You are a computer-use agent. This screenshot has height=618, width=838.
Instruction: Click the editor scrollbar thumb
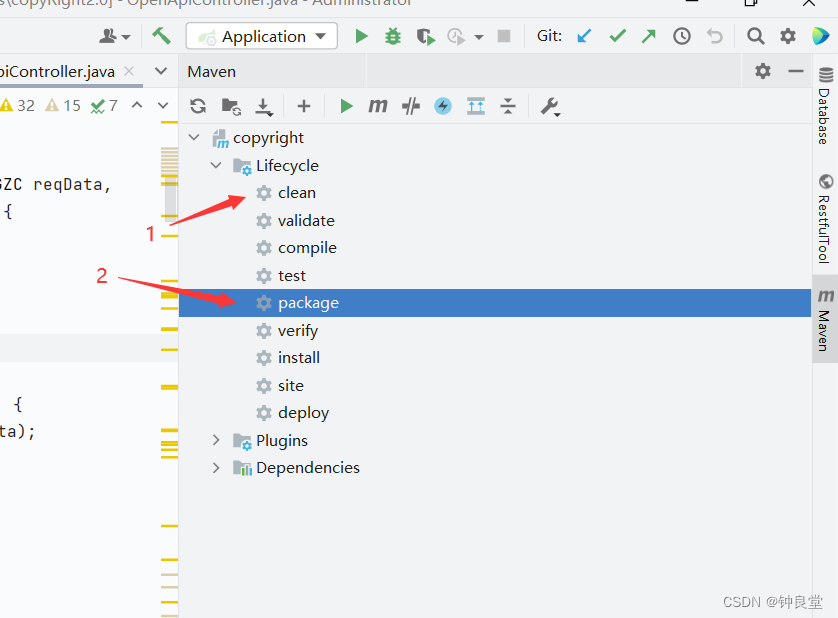tap(170, 199)
